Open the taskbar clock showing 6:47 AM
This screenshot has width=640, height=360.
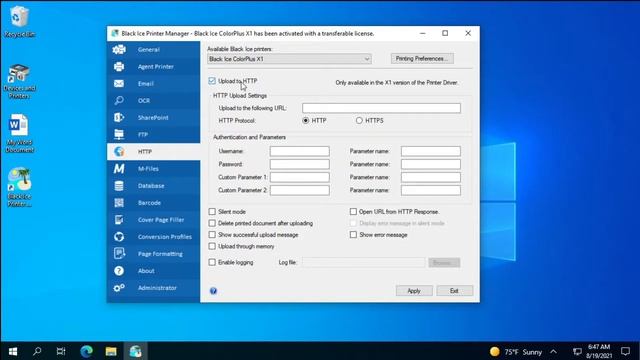(599, 351)
